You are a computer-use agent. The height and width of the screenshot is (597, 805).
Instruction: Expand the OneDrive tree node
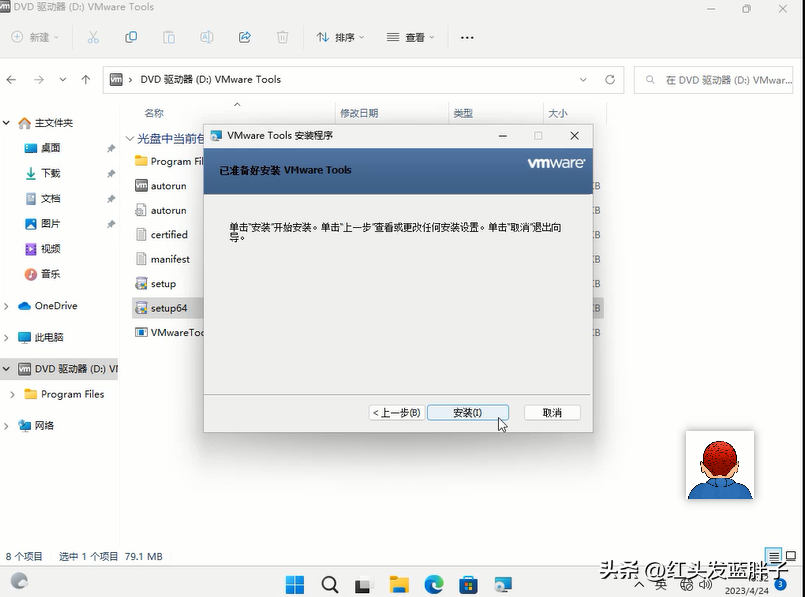[x=6, y=306]
